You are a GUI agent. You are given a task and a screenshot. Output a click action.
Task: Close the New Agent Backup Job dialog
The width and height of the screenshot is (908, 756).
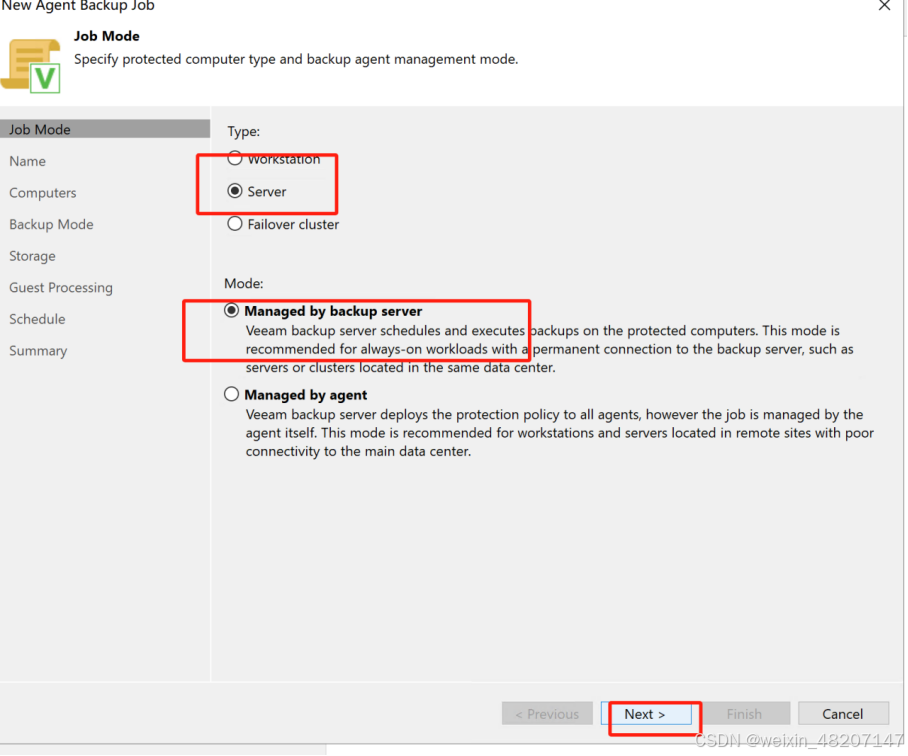tap(884, 6)
